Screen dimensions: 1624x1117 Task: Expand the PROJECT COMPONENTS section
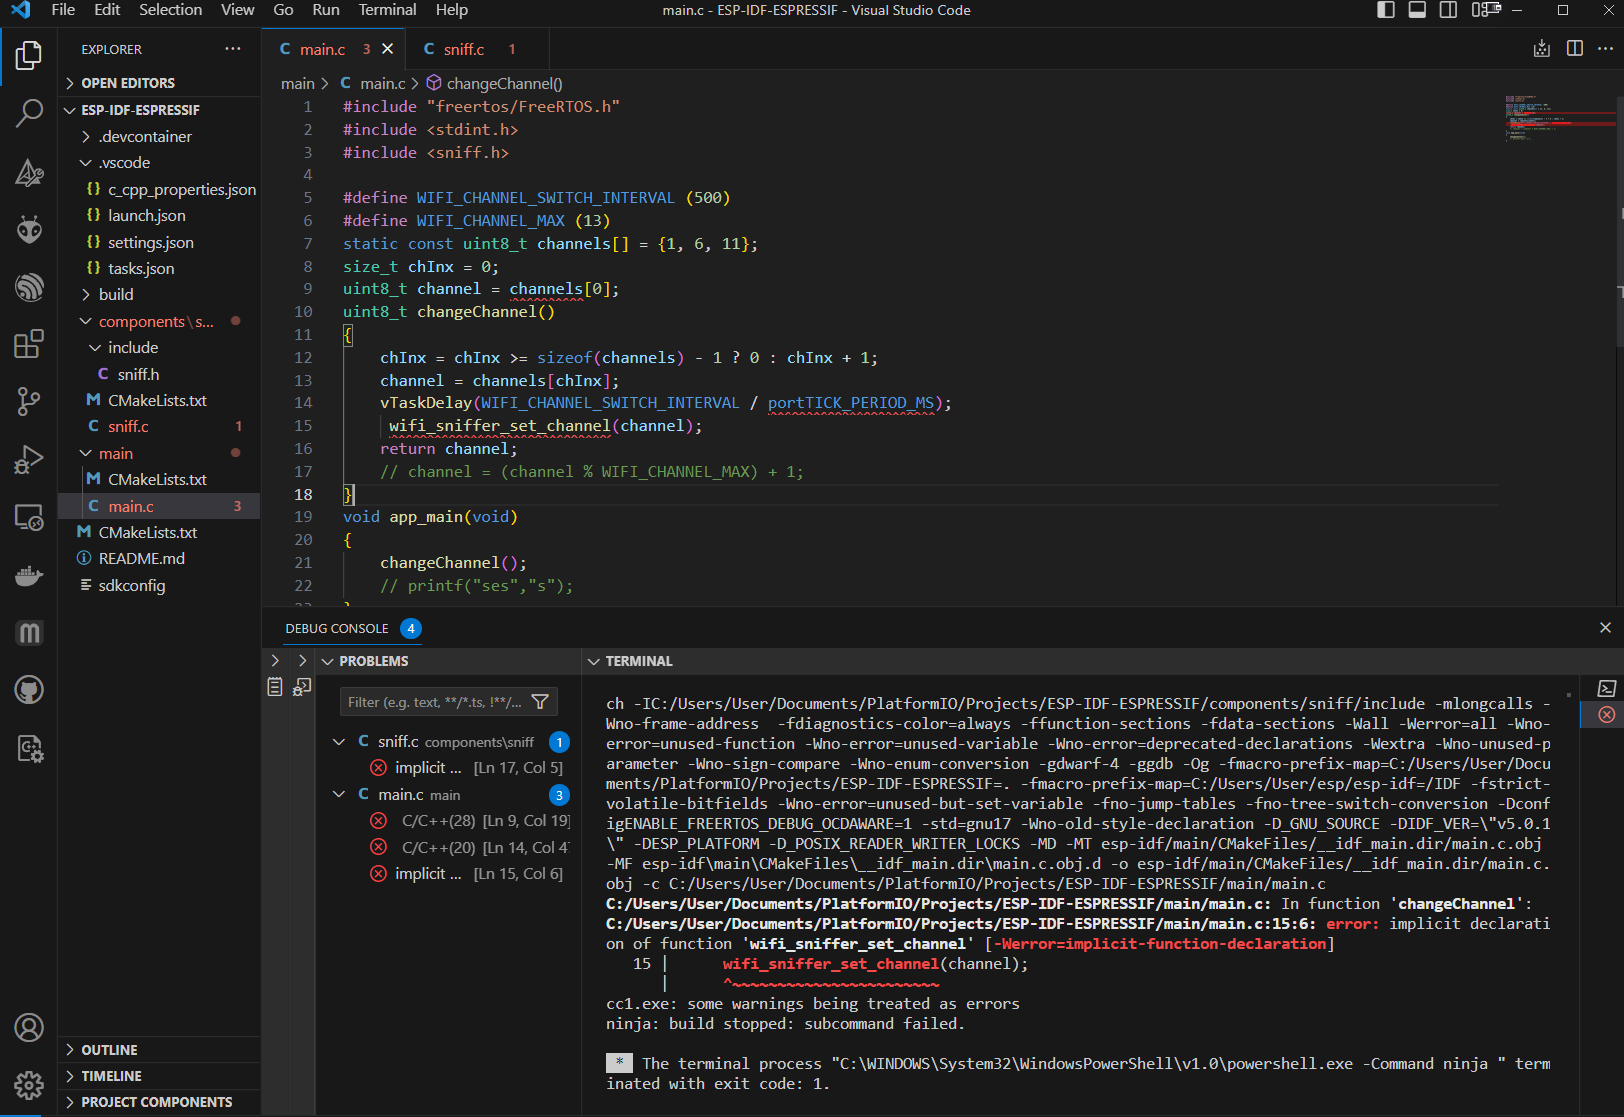(x=160, y=1102)
